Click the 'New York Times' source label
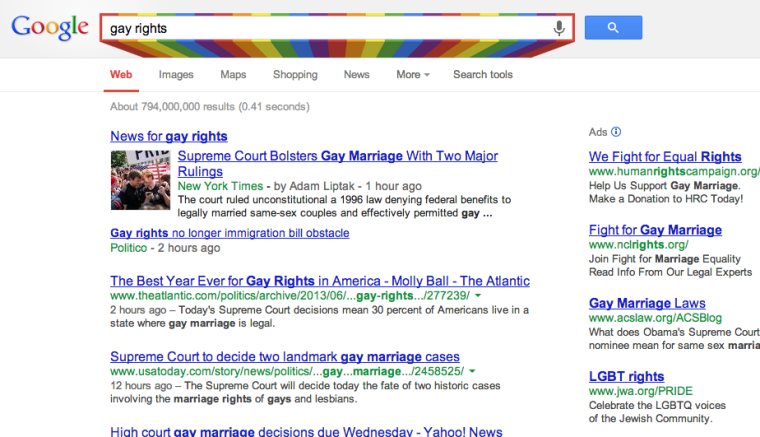Image resolution: width=760 pixels, height=437 pixels. pyautogui.click(x=220, y=186)
